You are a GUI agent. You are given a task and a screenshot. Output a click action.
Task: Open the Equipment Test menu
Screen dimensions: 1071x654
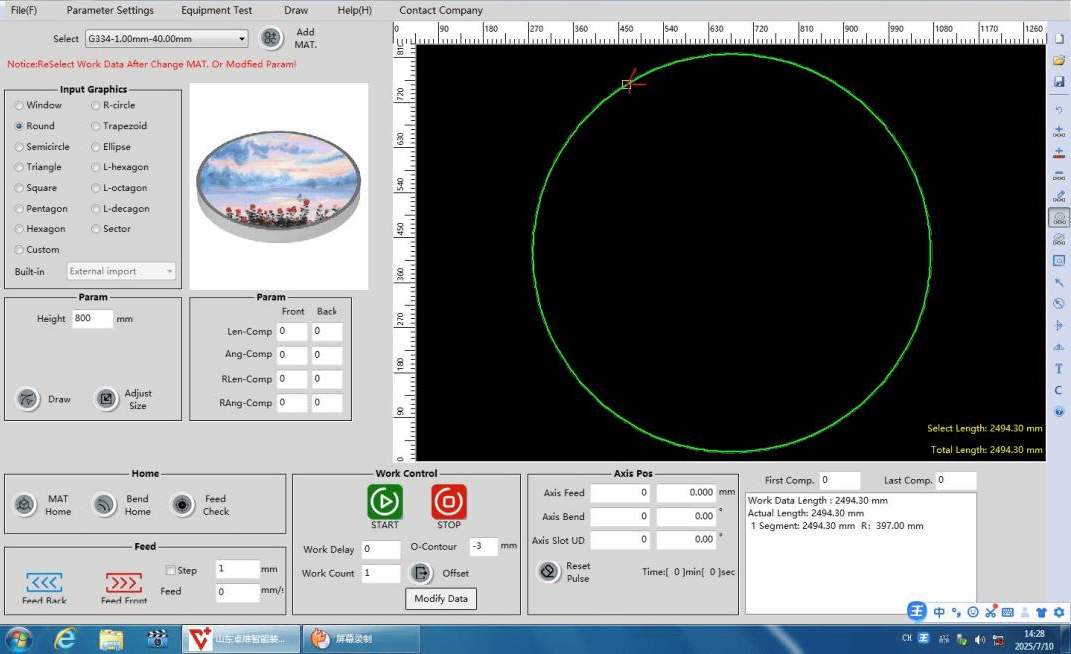[216, 10]
